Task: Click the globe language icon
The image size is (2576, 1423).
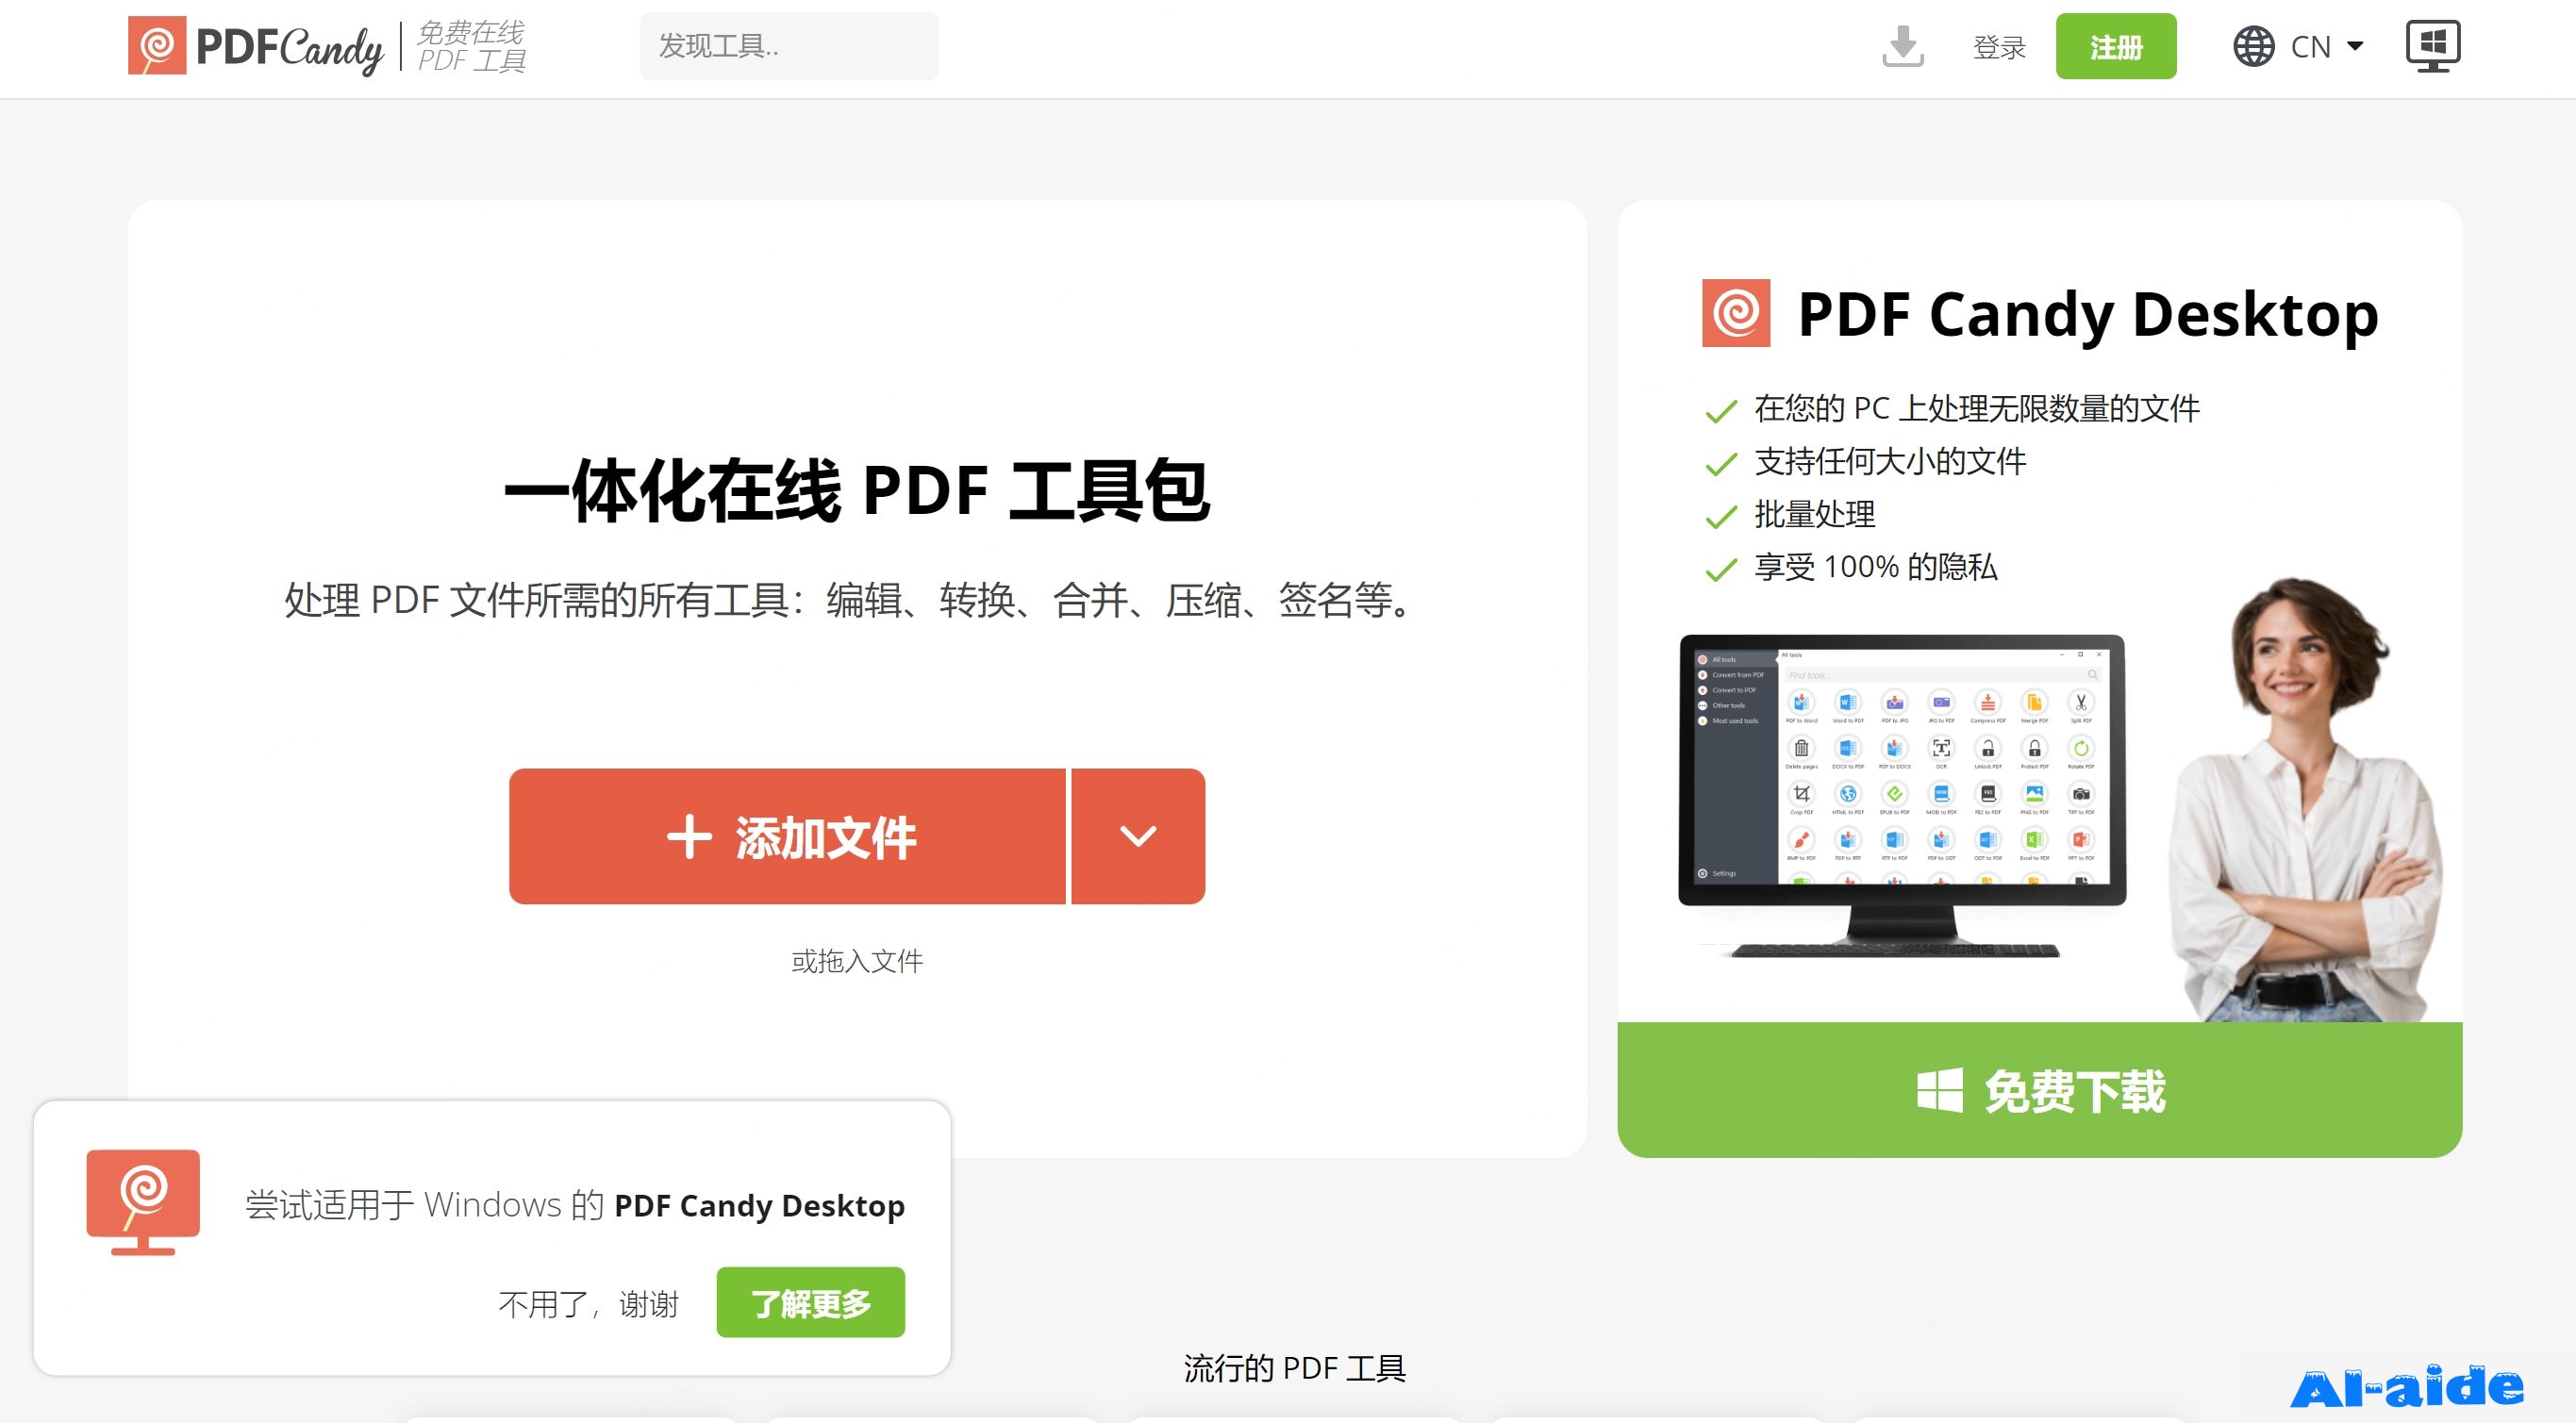Action: (2253, 46)
